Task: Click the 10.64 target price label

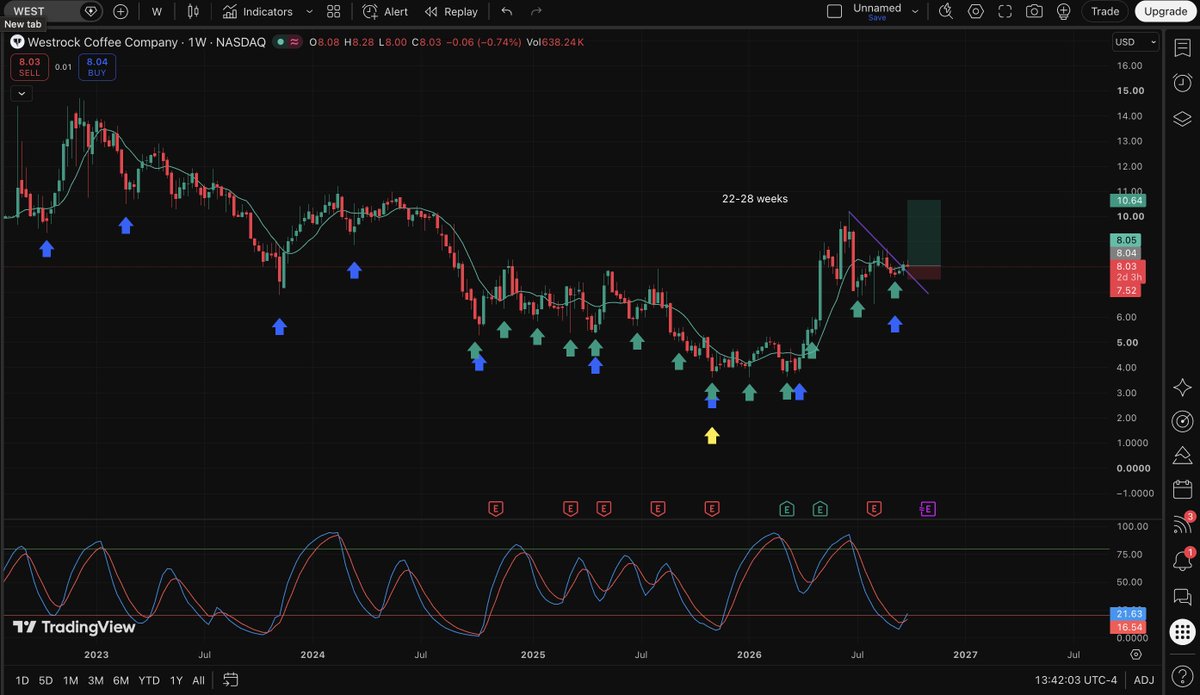Action: coord(1129,200)
